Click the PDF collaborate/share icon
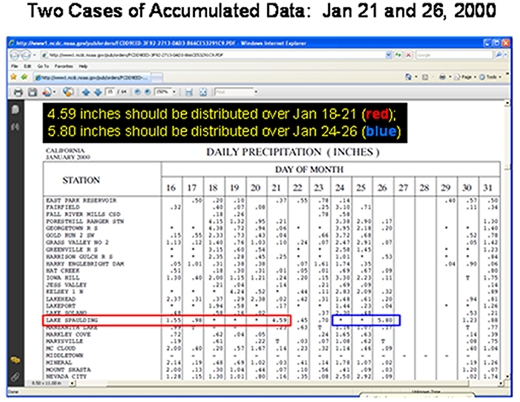Screen dimensions: 520x402 47,92
